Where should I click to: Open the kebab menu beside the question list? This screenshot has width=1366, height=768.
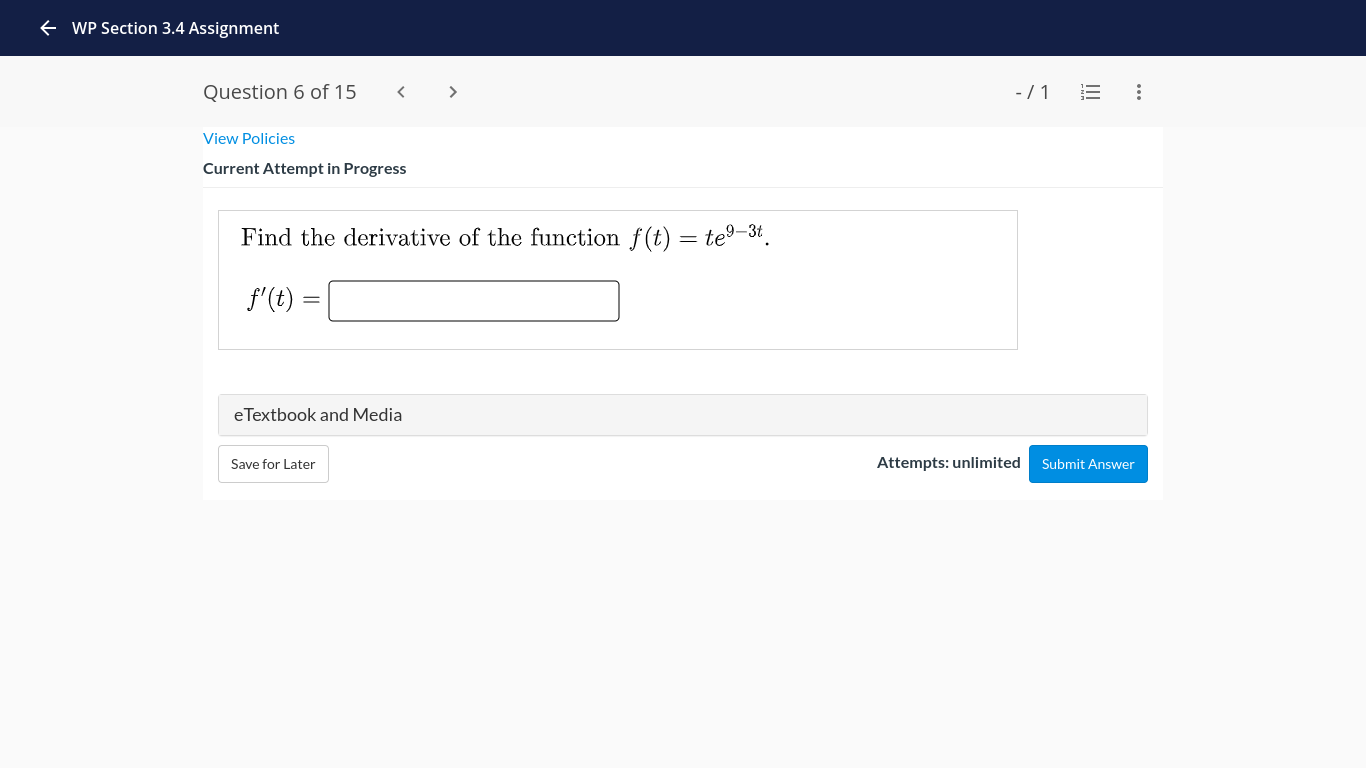point(1138,92)
